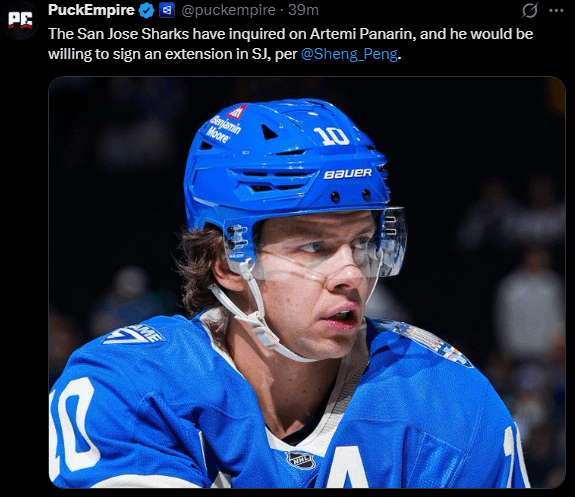Click the shoulder patch on the jersey
The image size is (575, 497).
(433, 343)
